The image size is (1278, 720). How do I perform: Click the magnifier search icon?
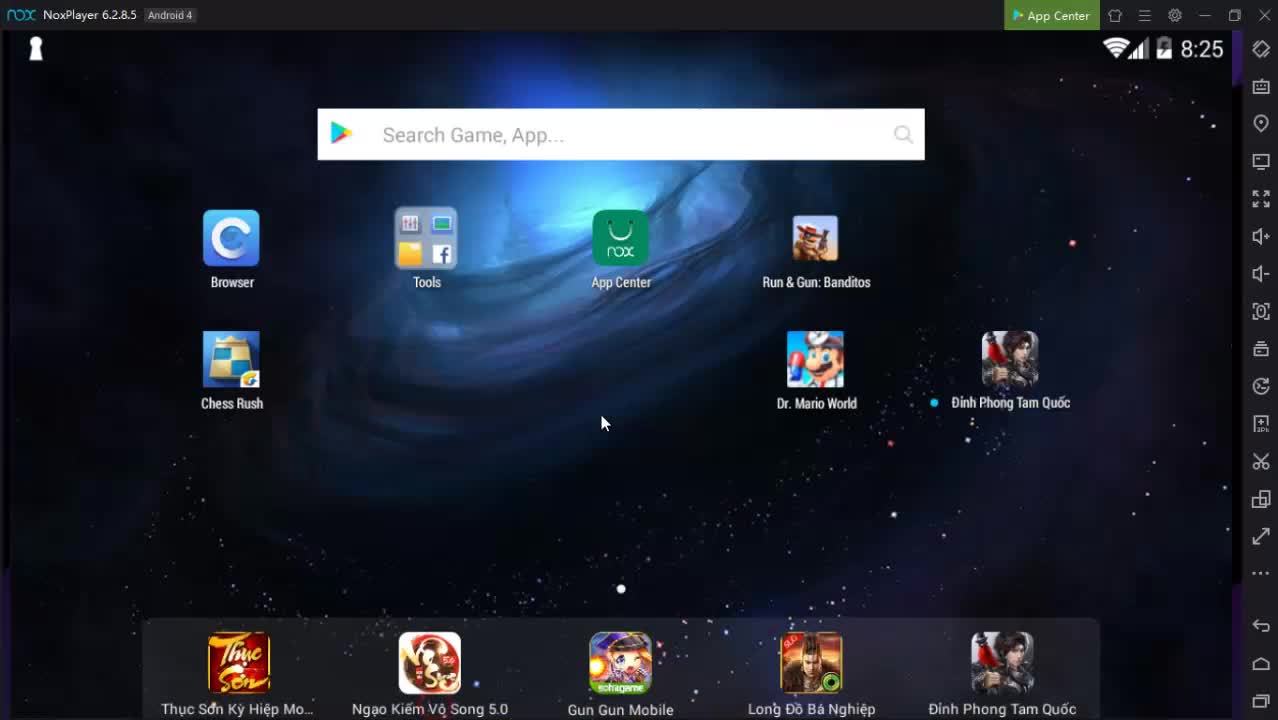[903, 134]
